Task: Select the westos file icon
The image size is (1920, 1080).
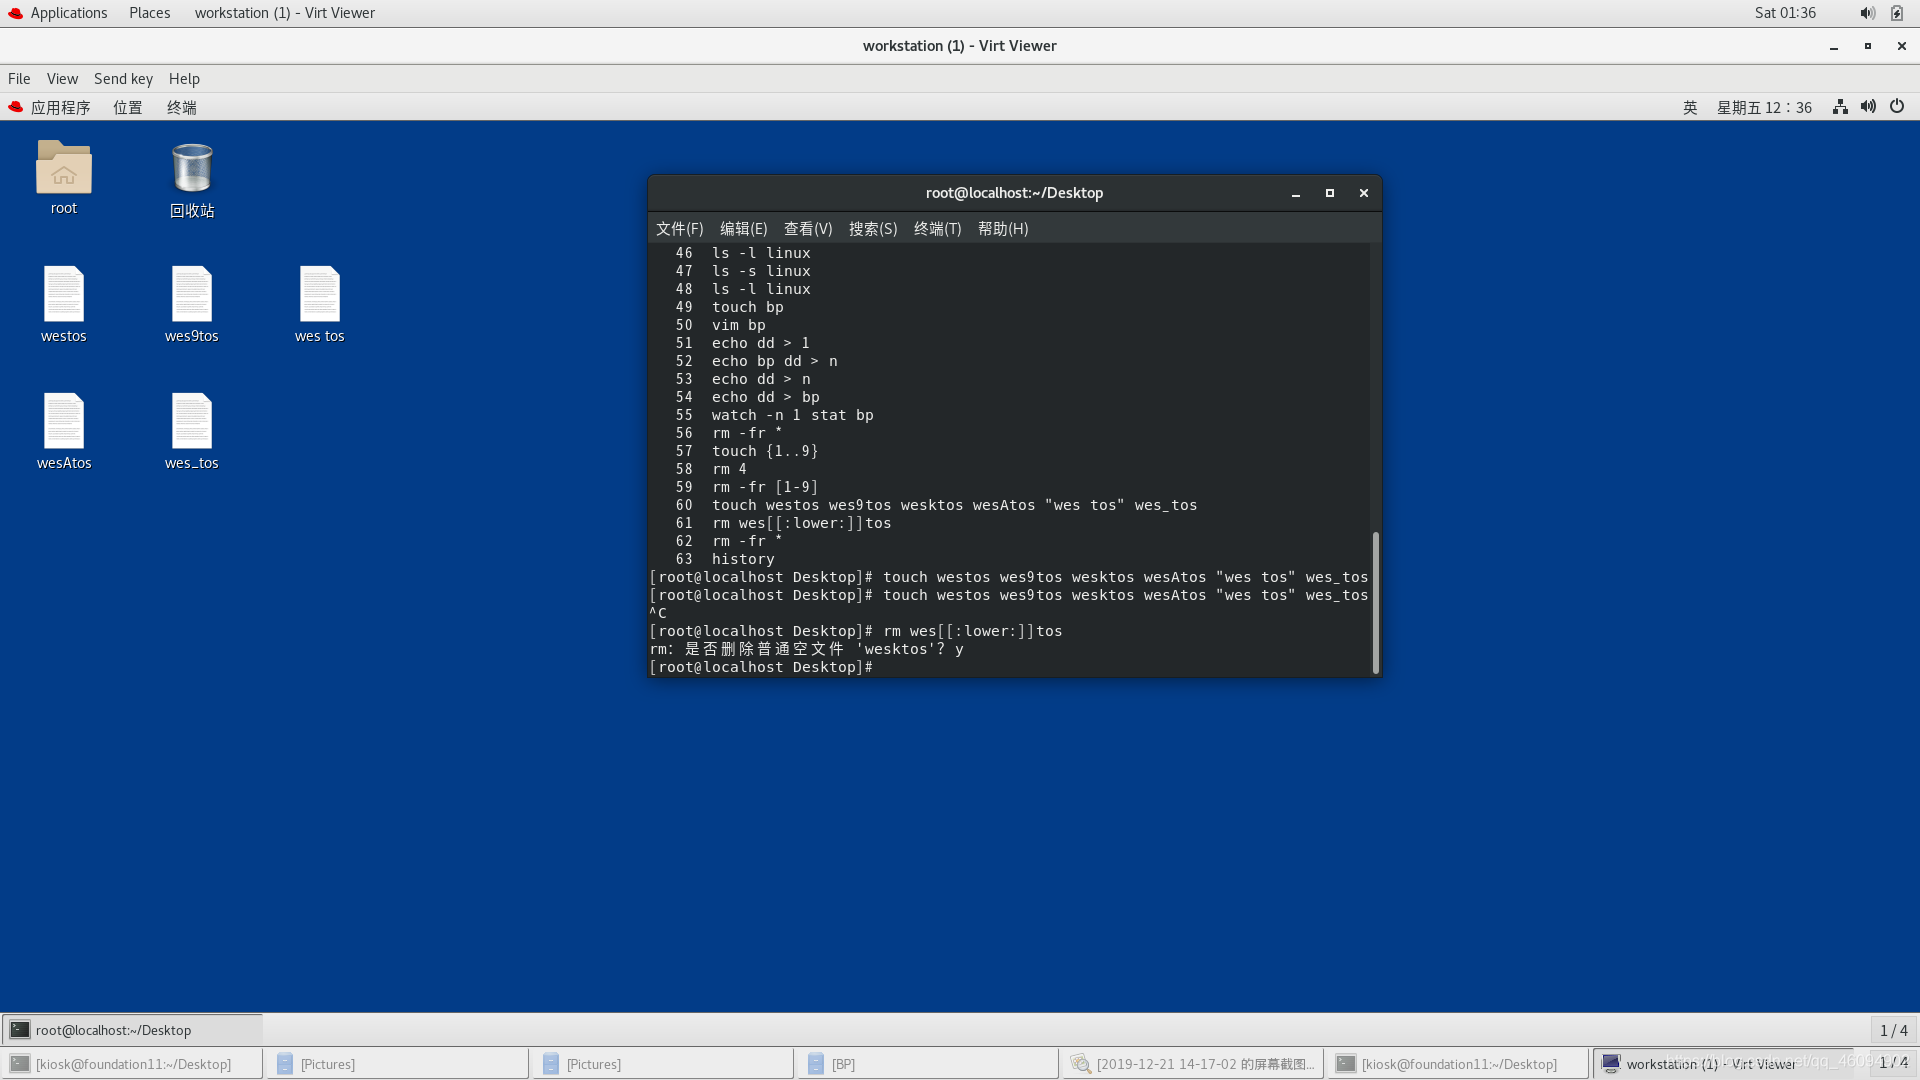Action: (63, 295)
